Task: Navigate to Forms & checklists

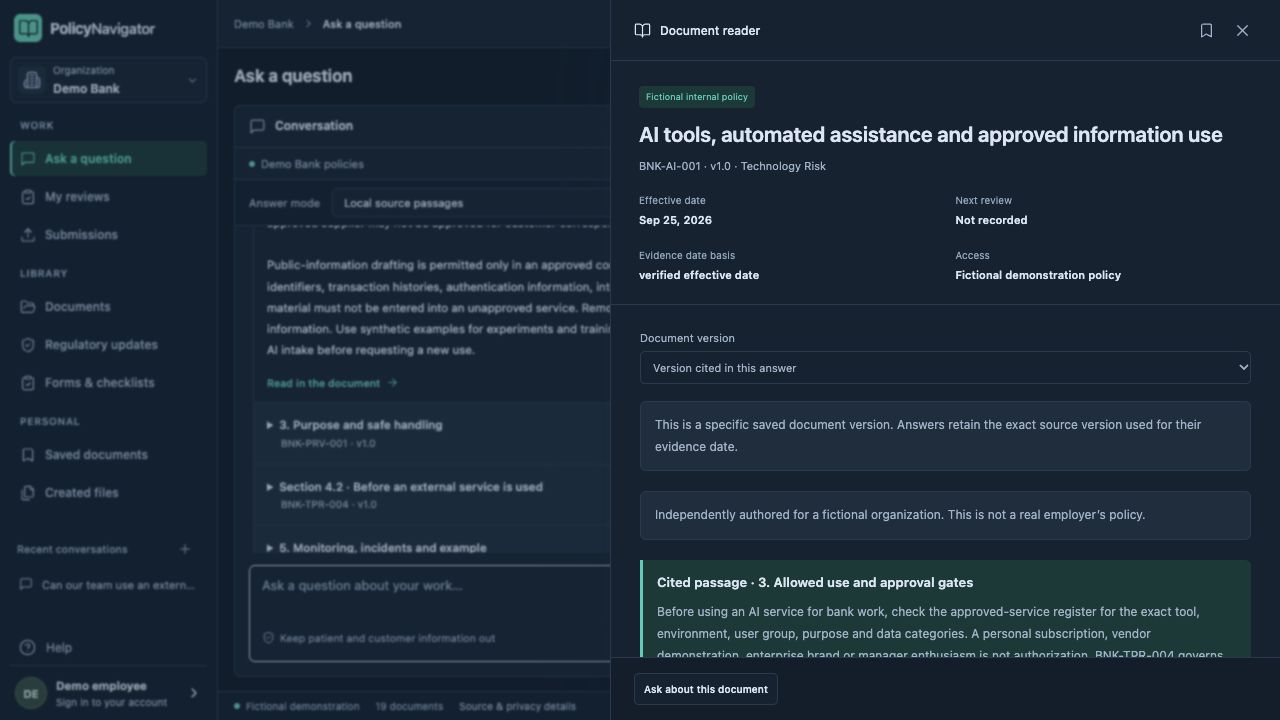Action: (x=108, y=383)
